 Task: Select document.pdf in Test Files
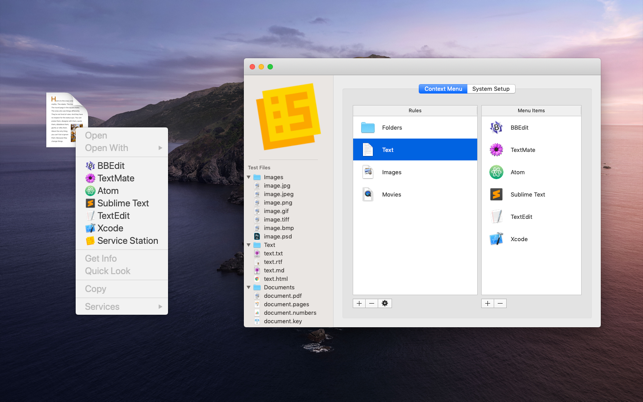point(283,296)
